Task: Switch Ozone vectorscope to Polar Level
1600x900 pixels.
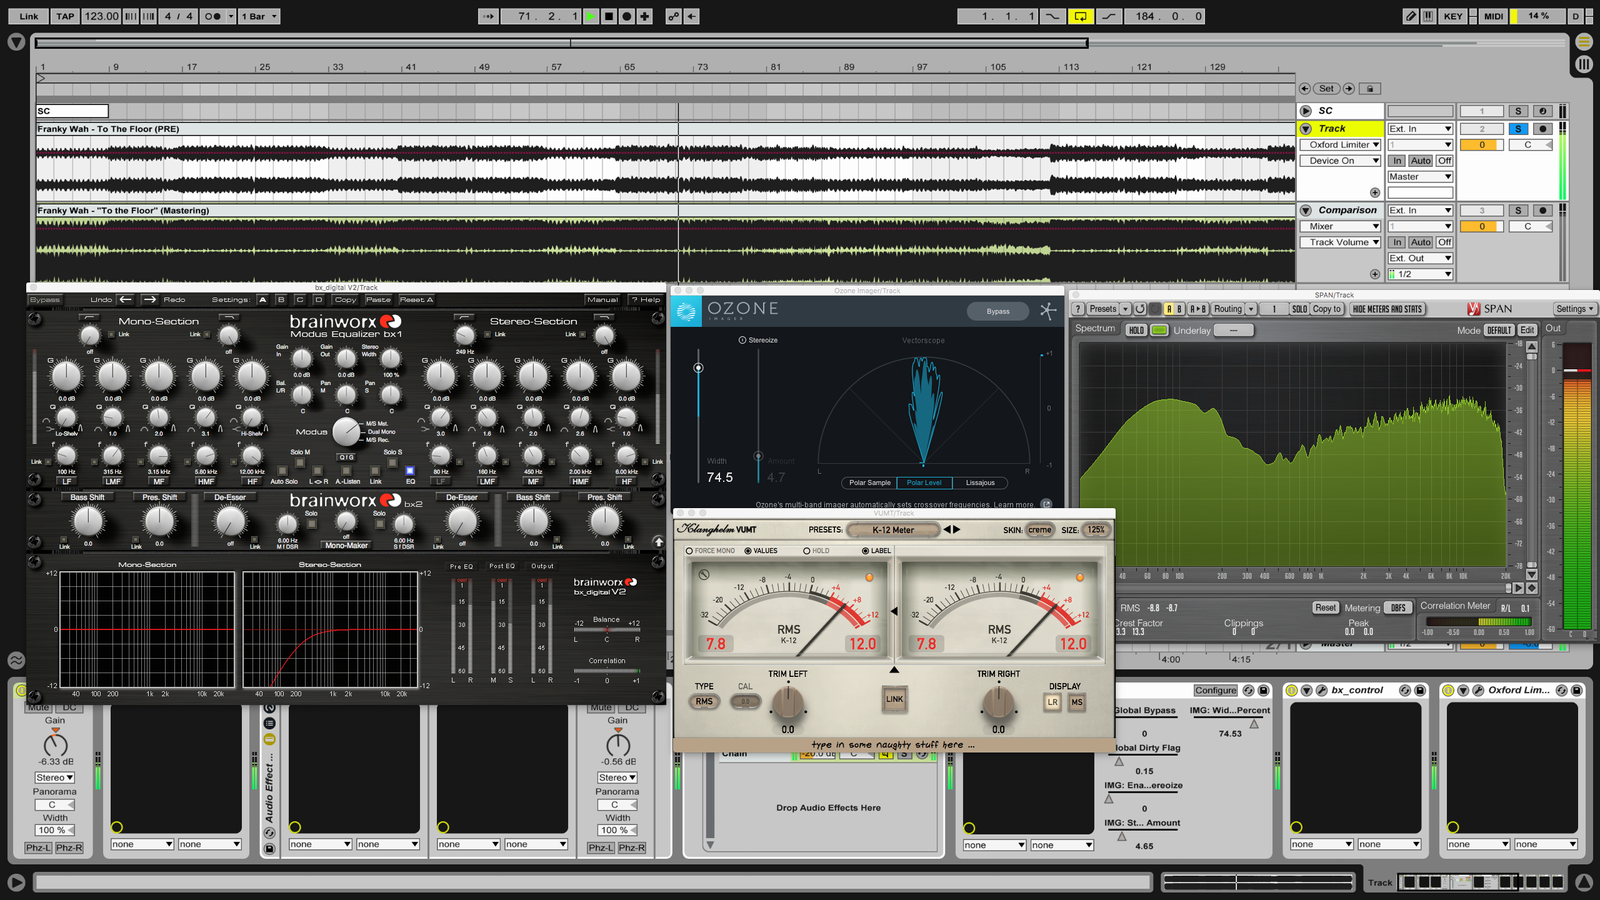Action: [924, 483]
